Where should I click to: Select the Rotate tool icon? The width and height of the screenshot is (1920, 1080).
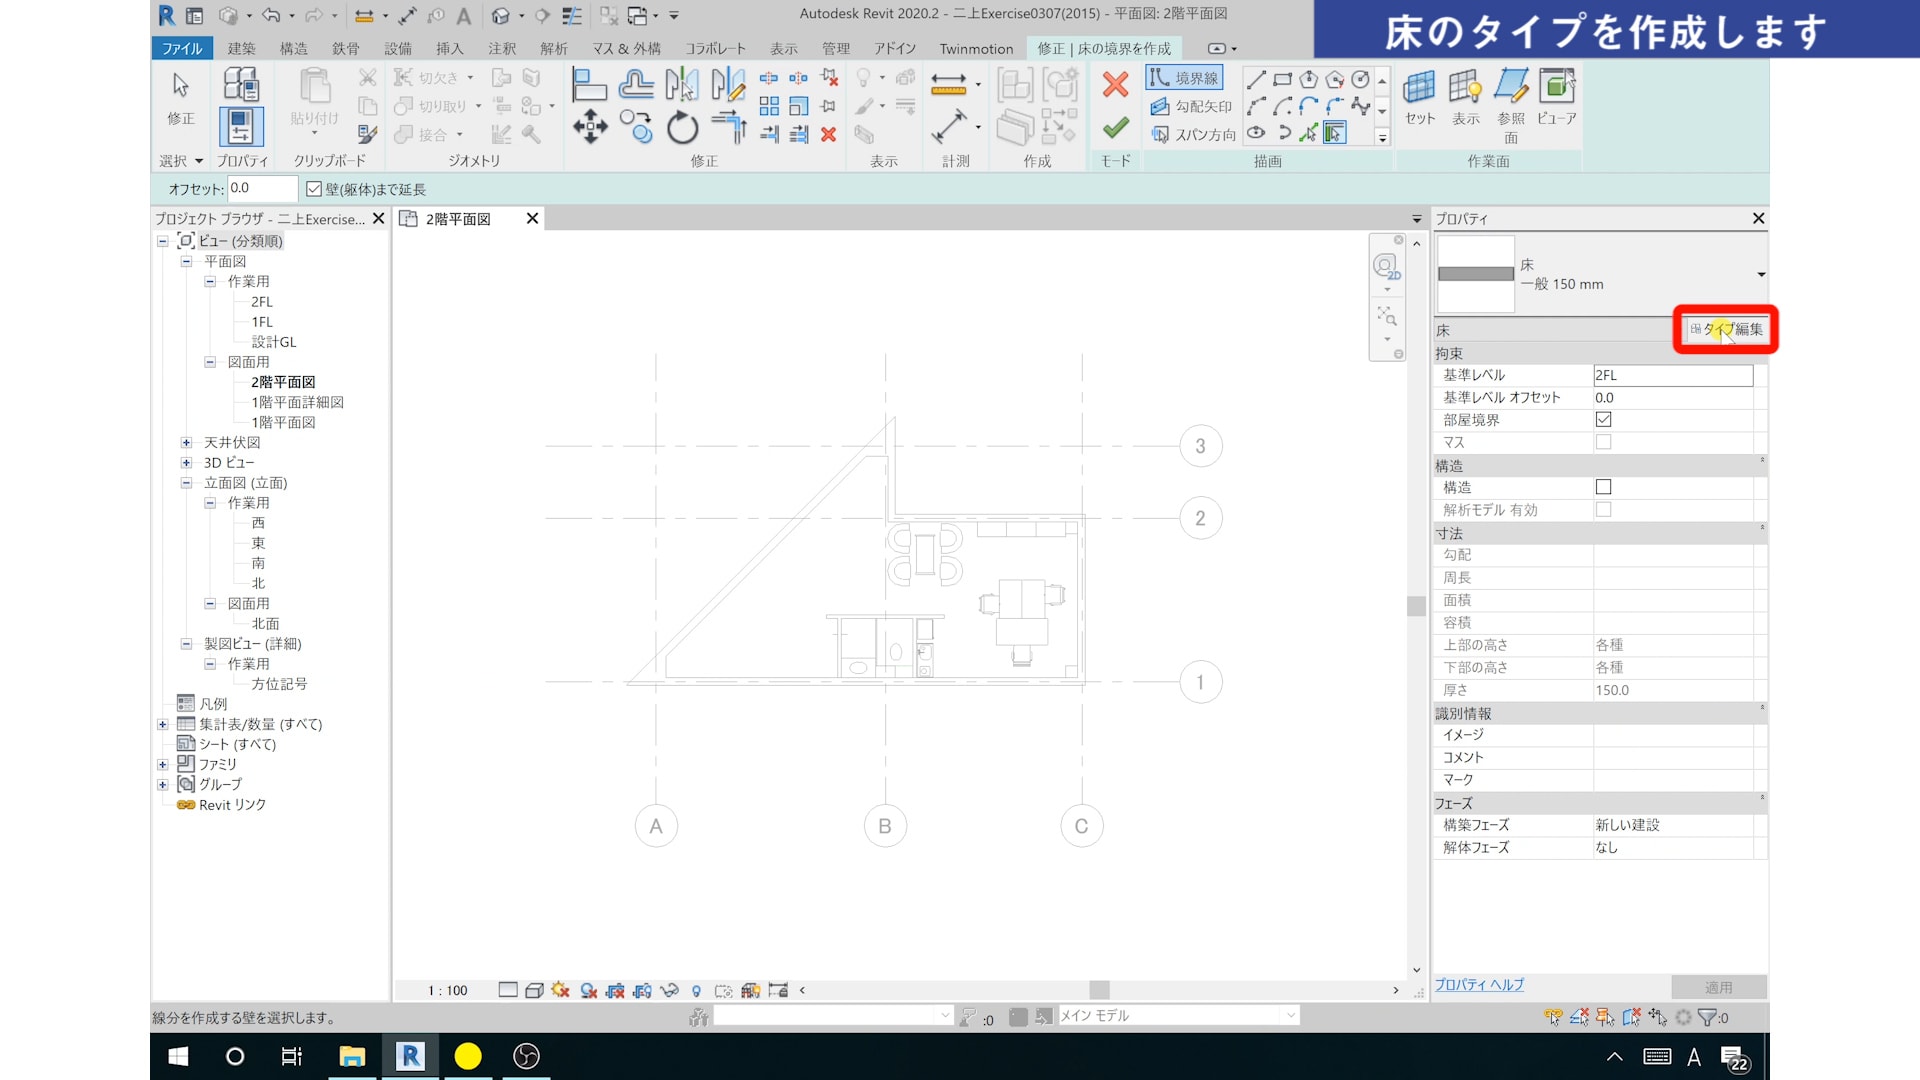[x=682, y=127]
